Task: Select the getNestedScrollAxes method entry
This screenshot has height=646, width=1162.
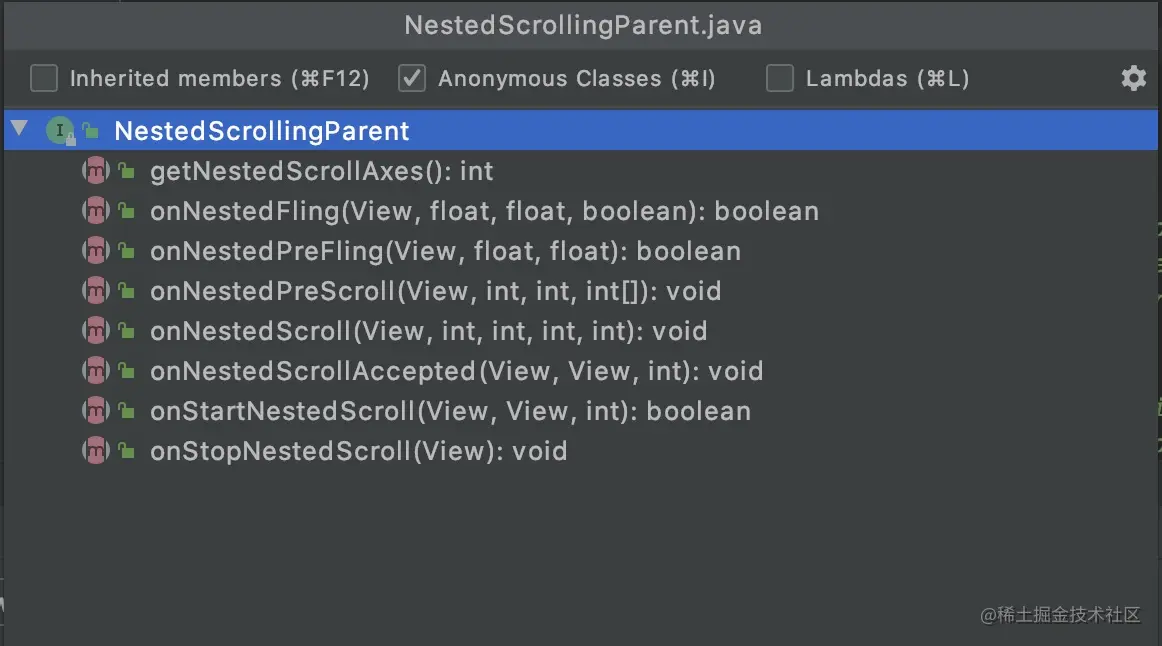Action: click(321, 170)
